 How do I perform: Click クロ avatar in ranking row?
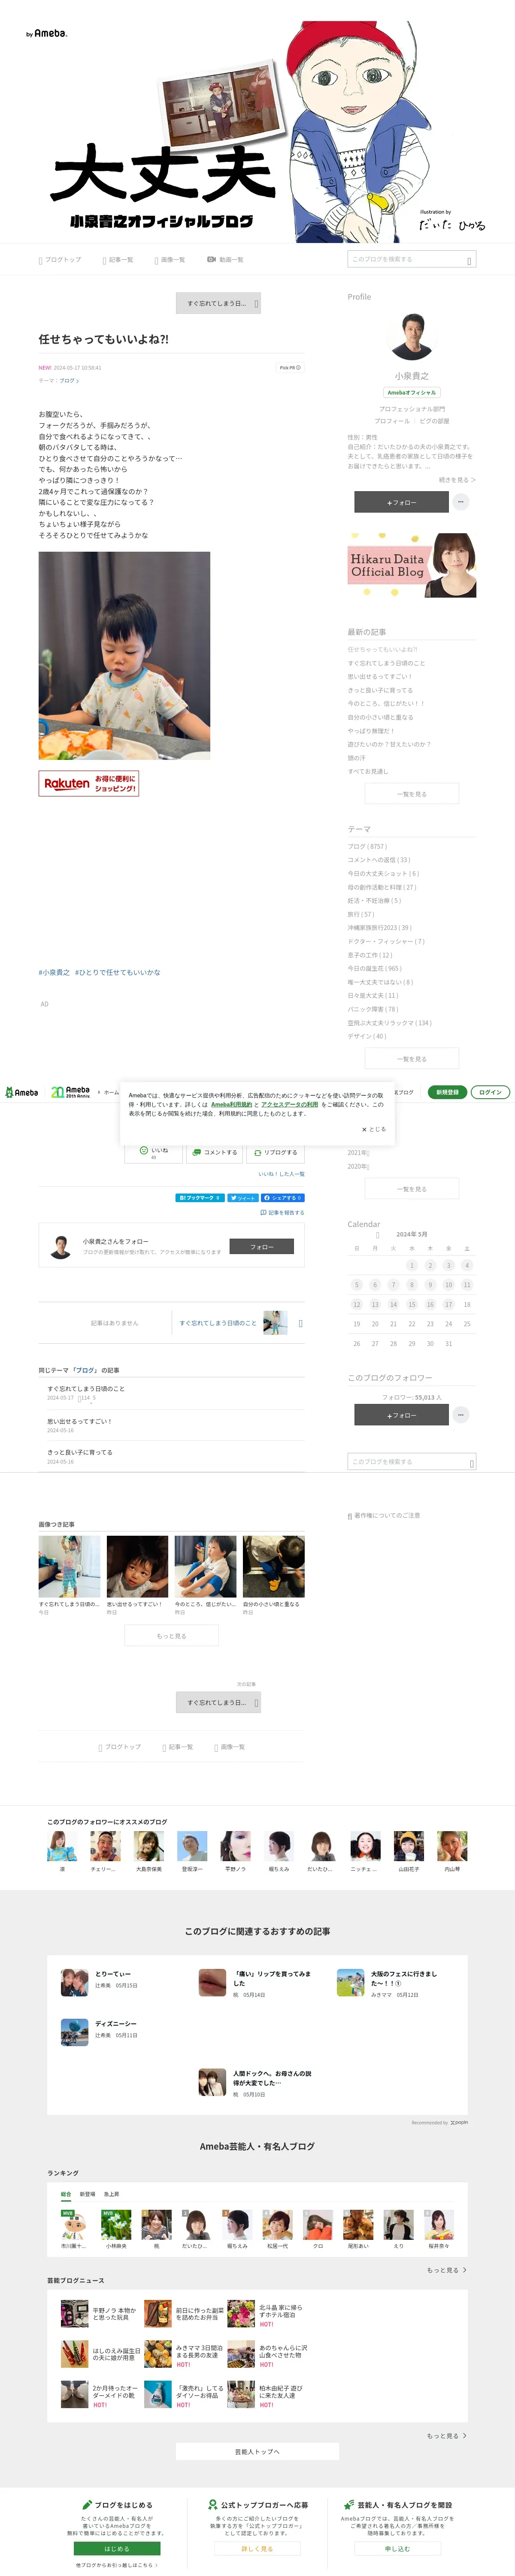click(318, 2225)
